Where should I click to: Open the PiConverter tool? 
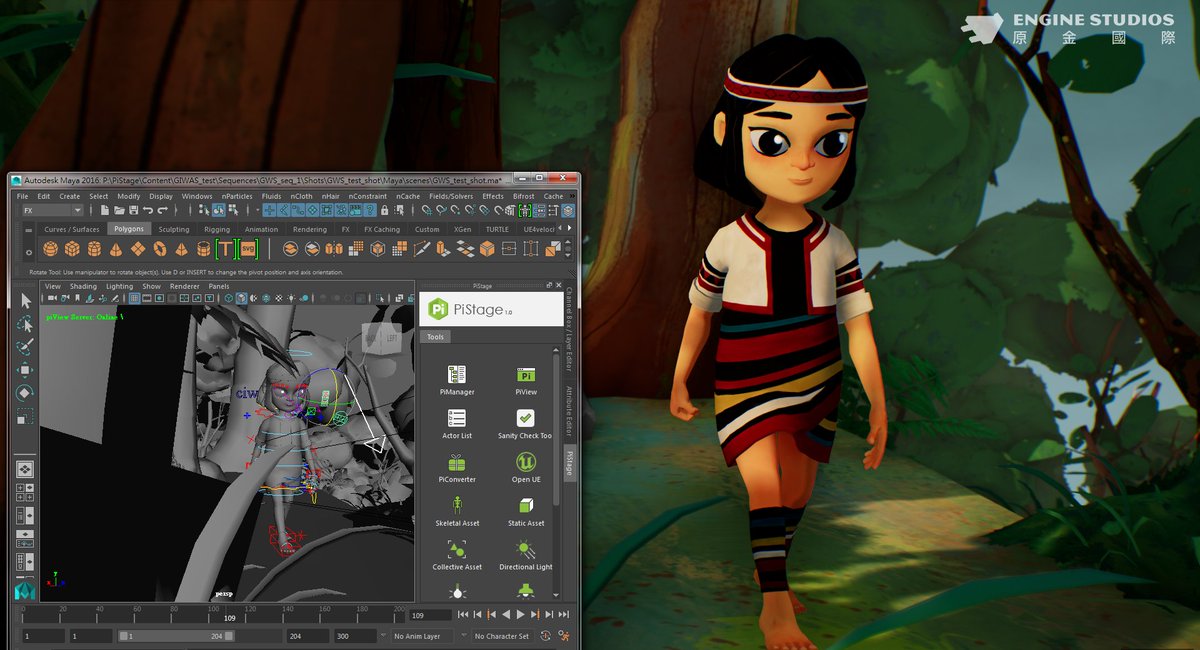(x=457, y=468)
